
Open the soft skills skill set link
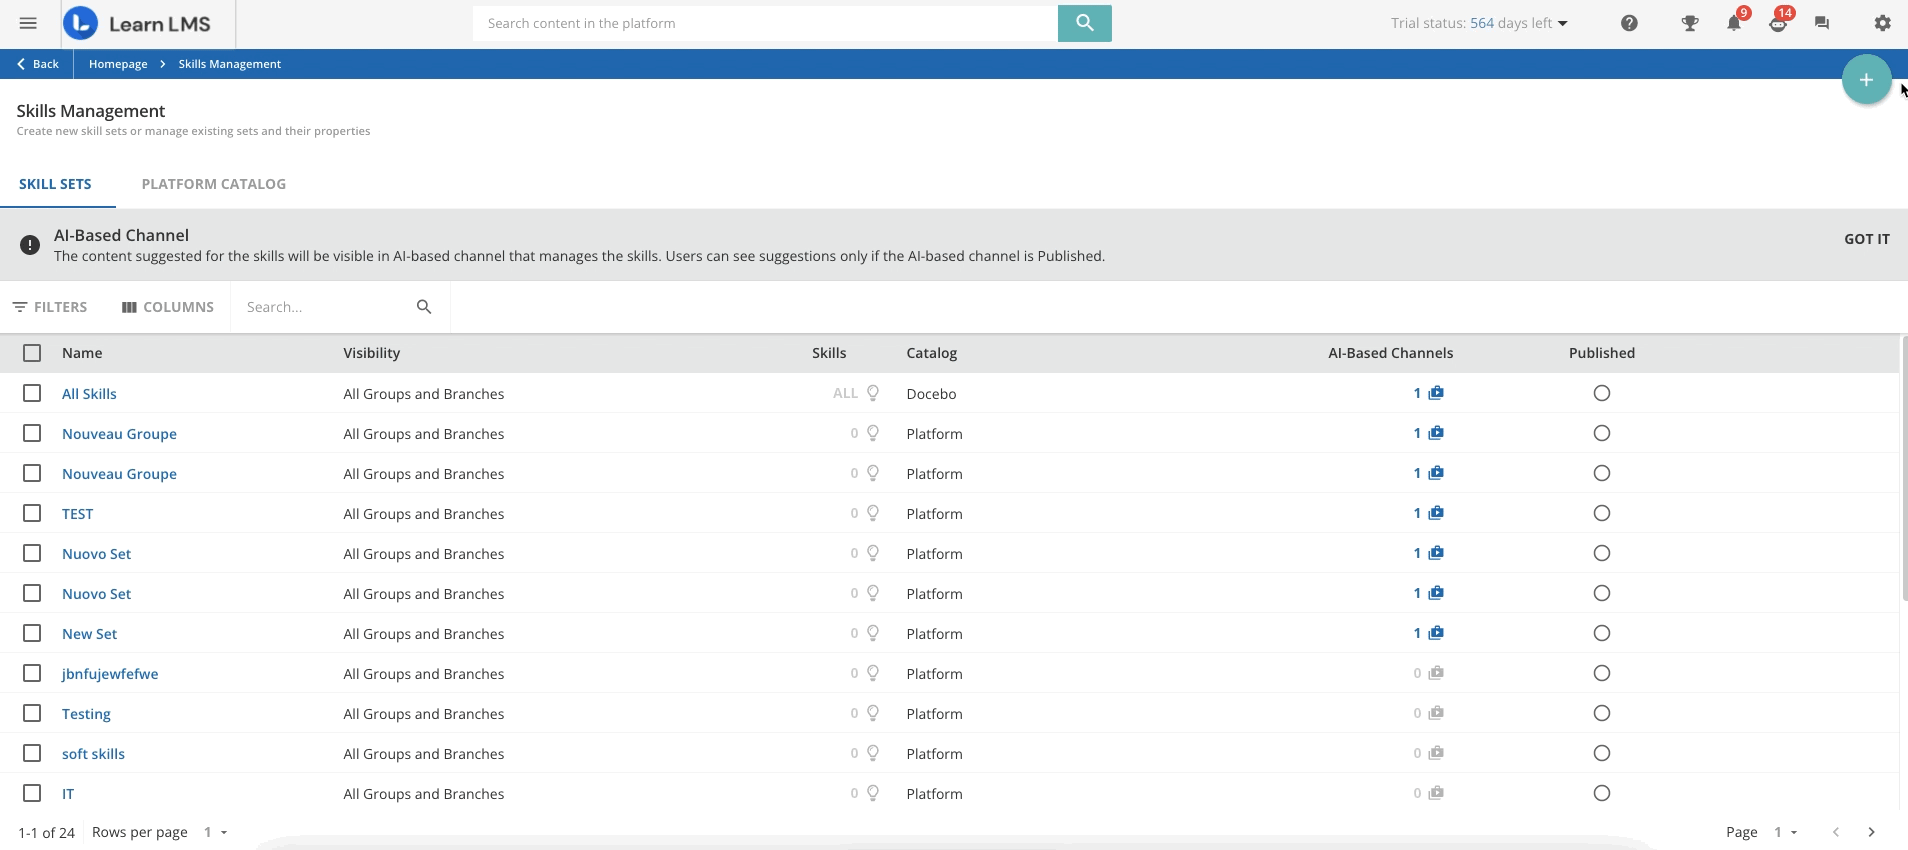coord(93,754)
